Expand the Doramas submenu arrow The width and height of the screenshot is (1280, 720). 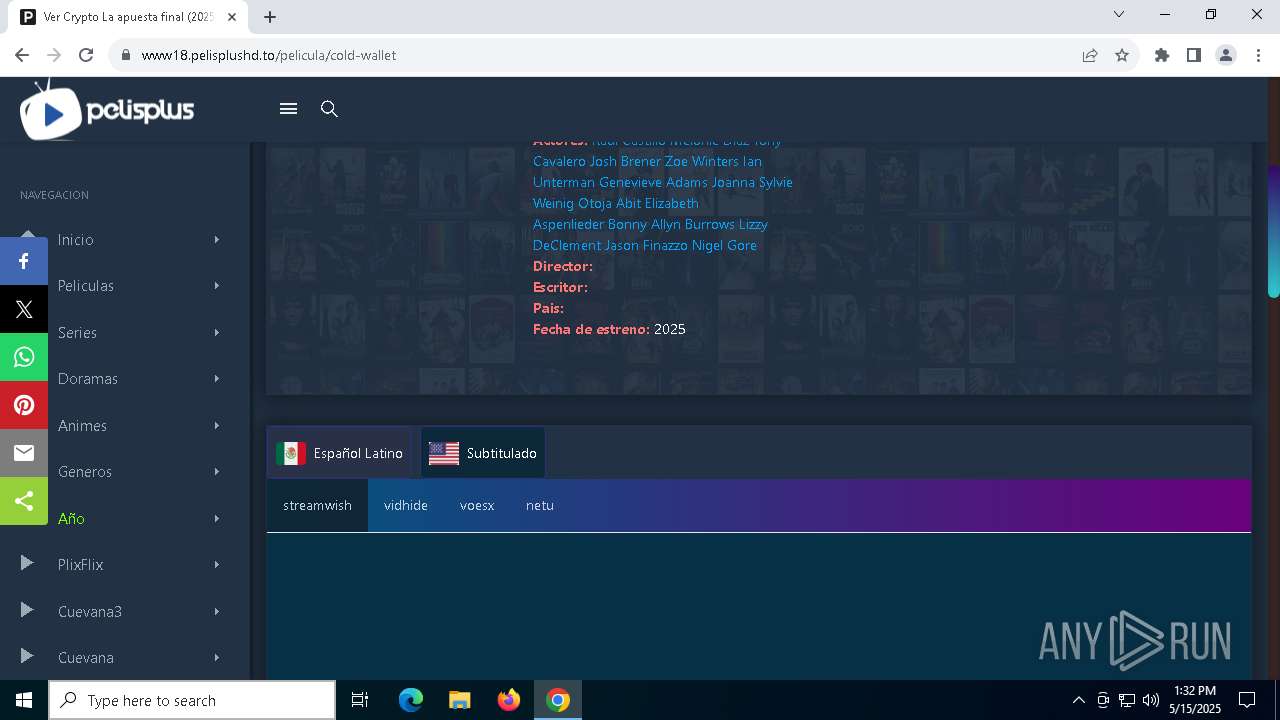click(216, 379)
